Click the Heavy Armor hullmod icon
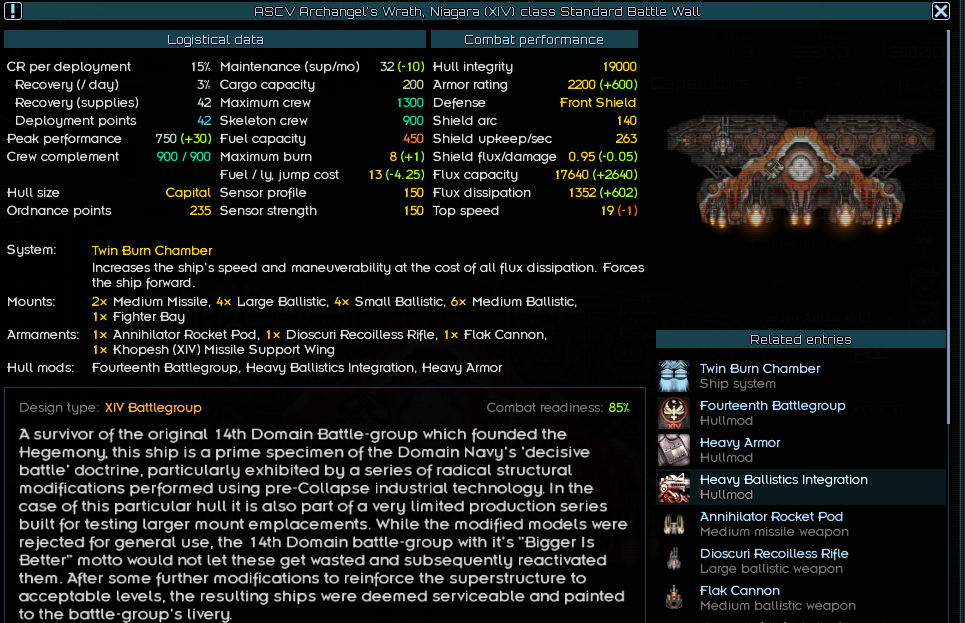This screenshot has width=965, height=623. point(674,449)
